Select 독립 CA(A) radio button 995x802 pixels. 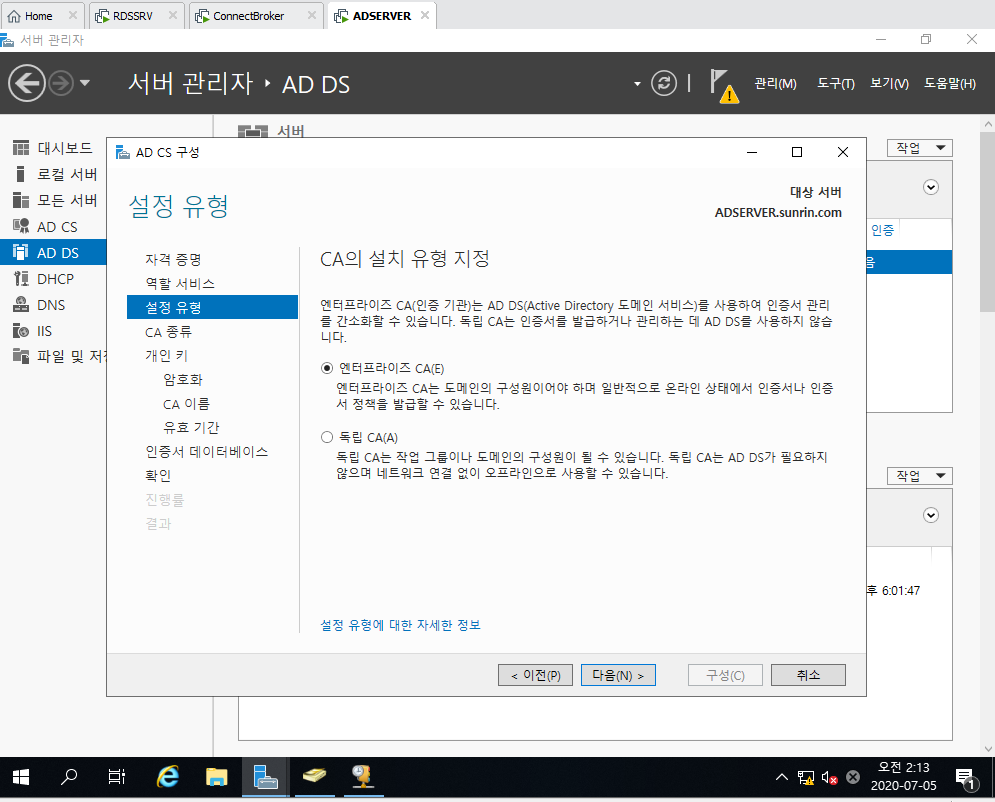coord(327,437)
